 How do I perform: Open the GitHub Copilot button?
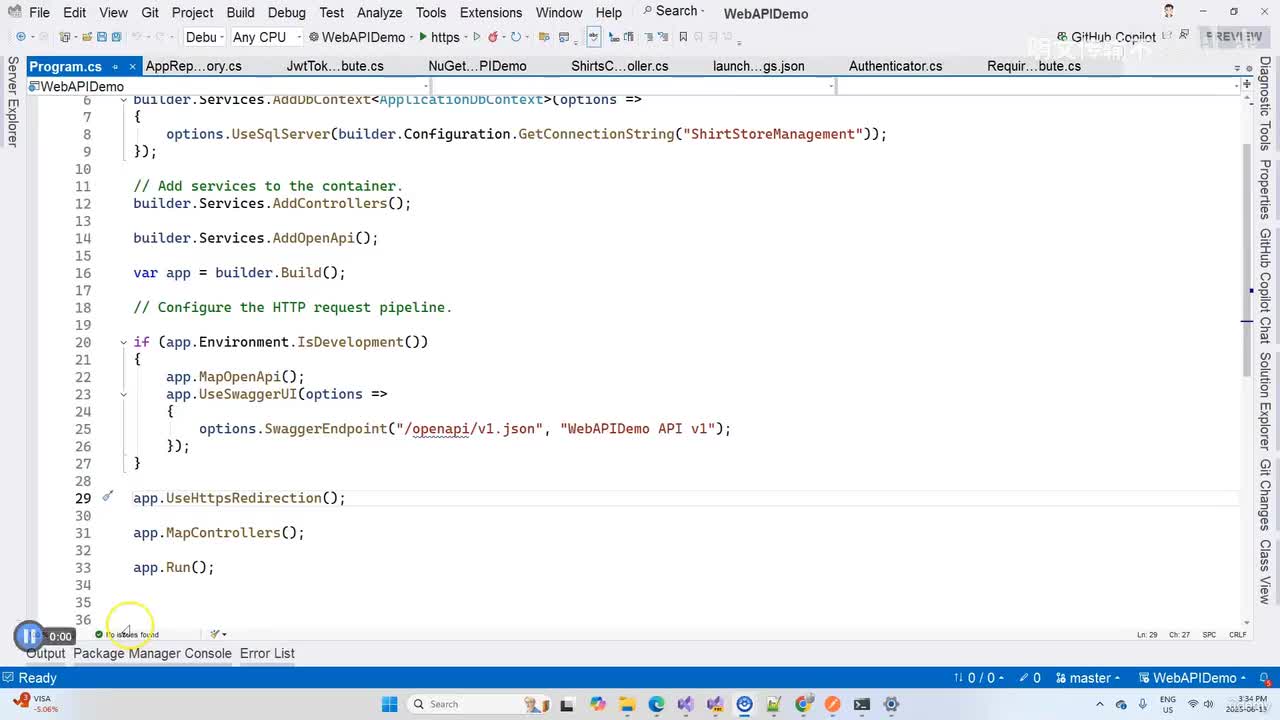coord(1106,37)
